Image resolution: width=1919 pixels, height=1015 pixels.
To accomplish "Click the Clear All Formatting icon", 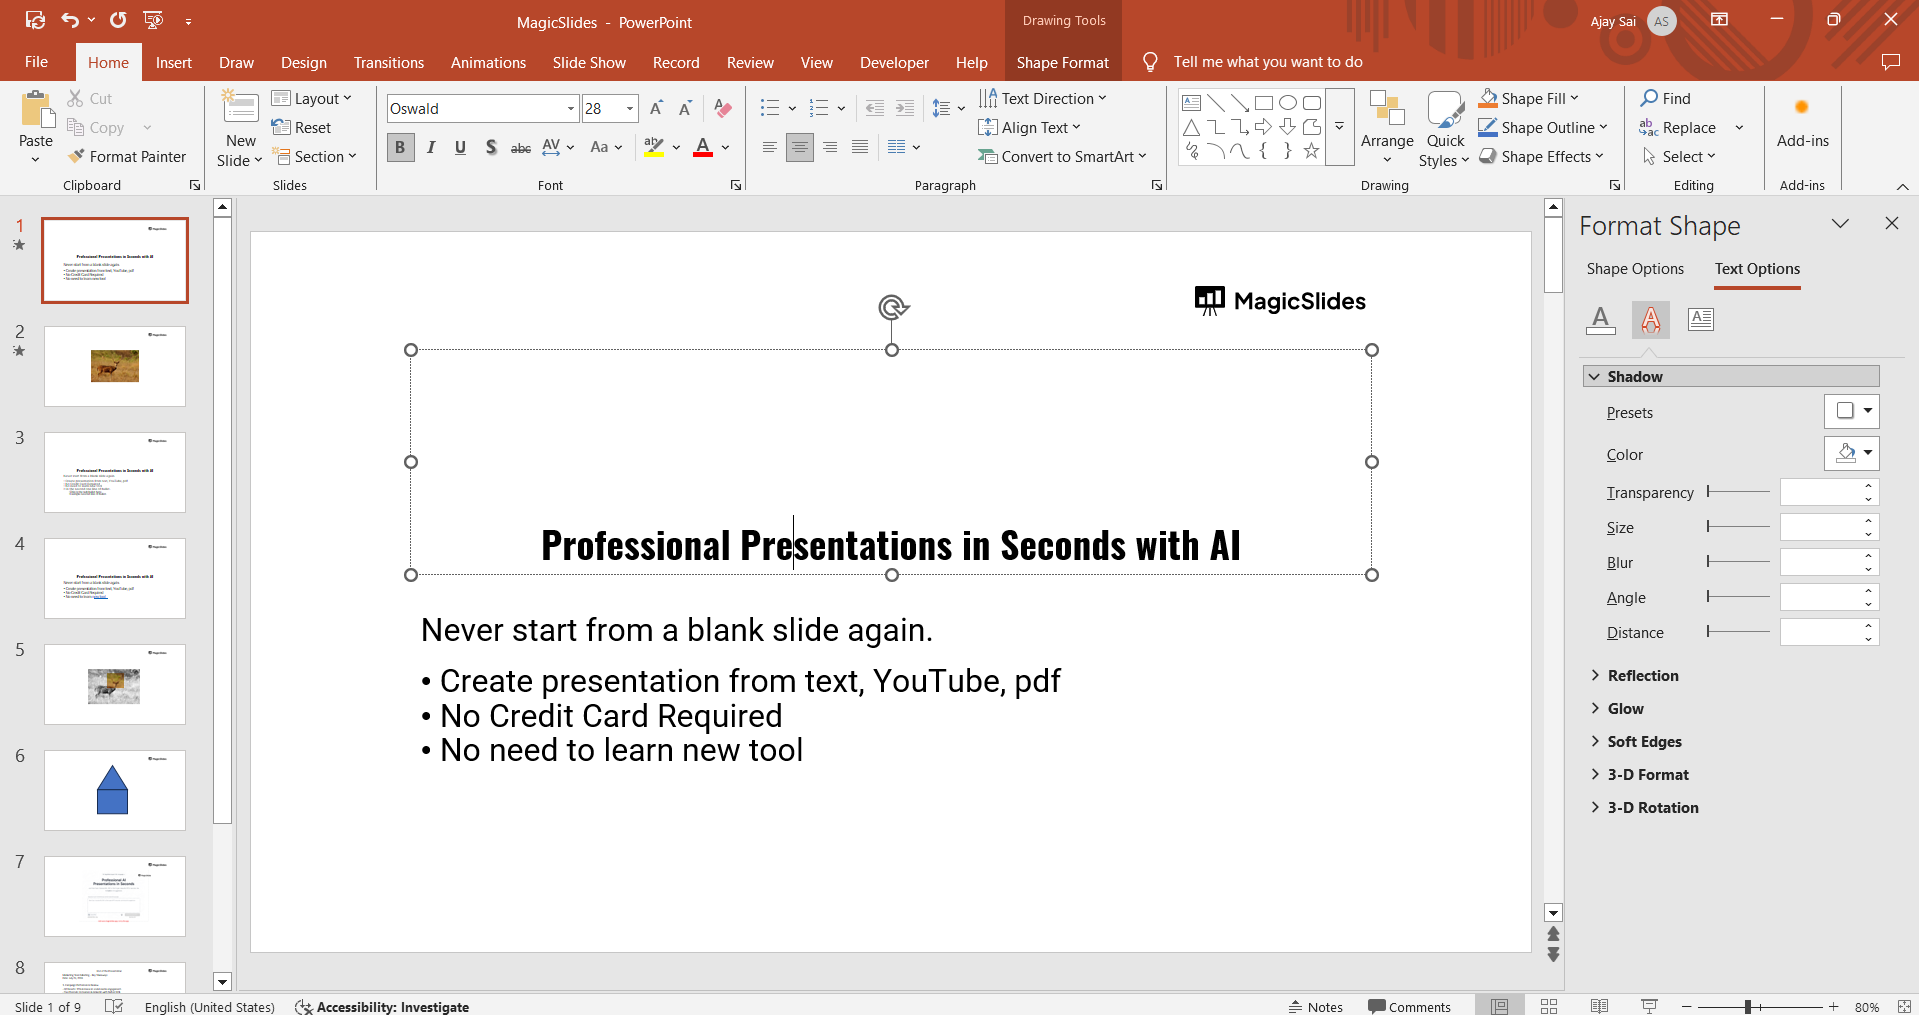I will click(723, 109).
